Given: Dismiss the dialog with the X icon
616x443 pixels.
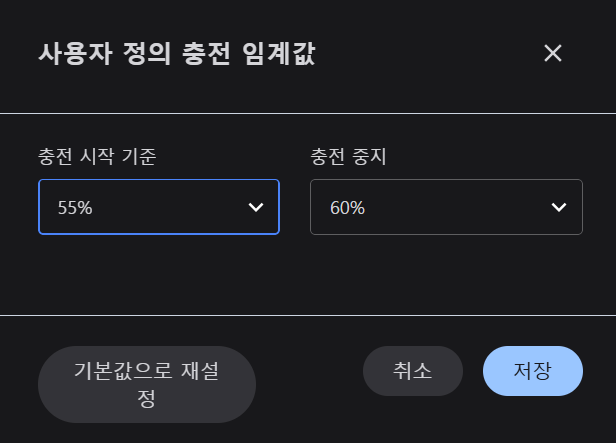Looking at the screenshot, I should click(x=553, y=53).
